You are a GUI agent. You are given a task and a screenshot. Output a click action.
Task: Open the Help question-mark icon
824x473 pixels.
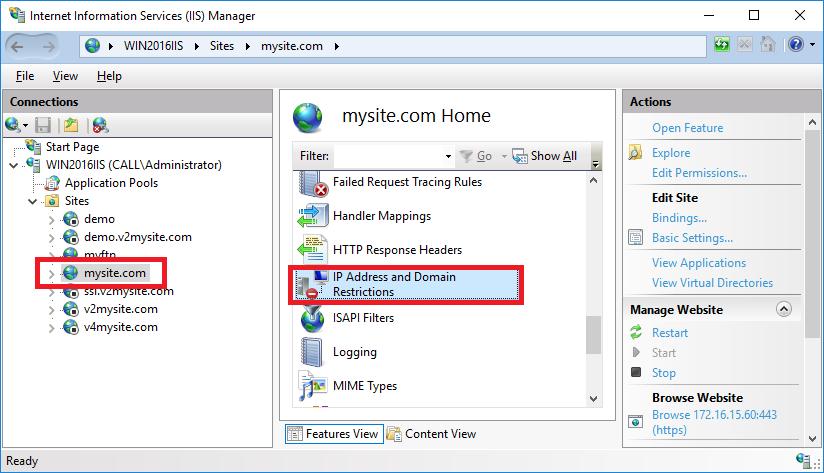point(796,45)
